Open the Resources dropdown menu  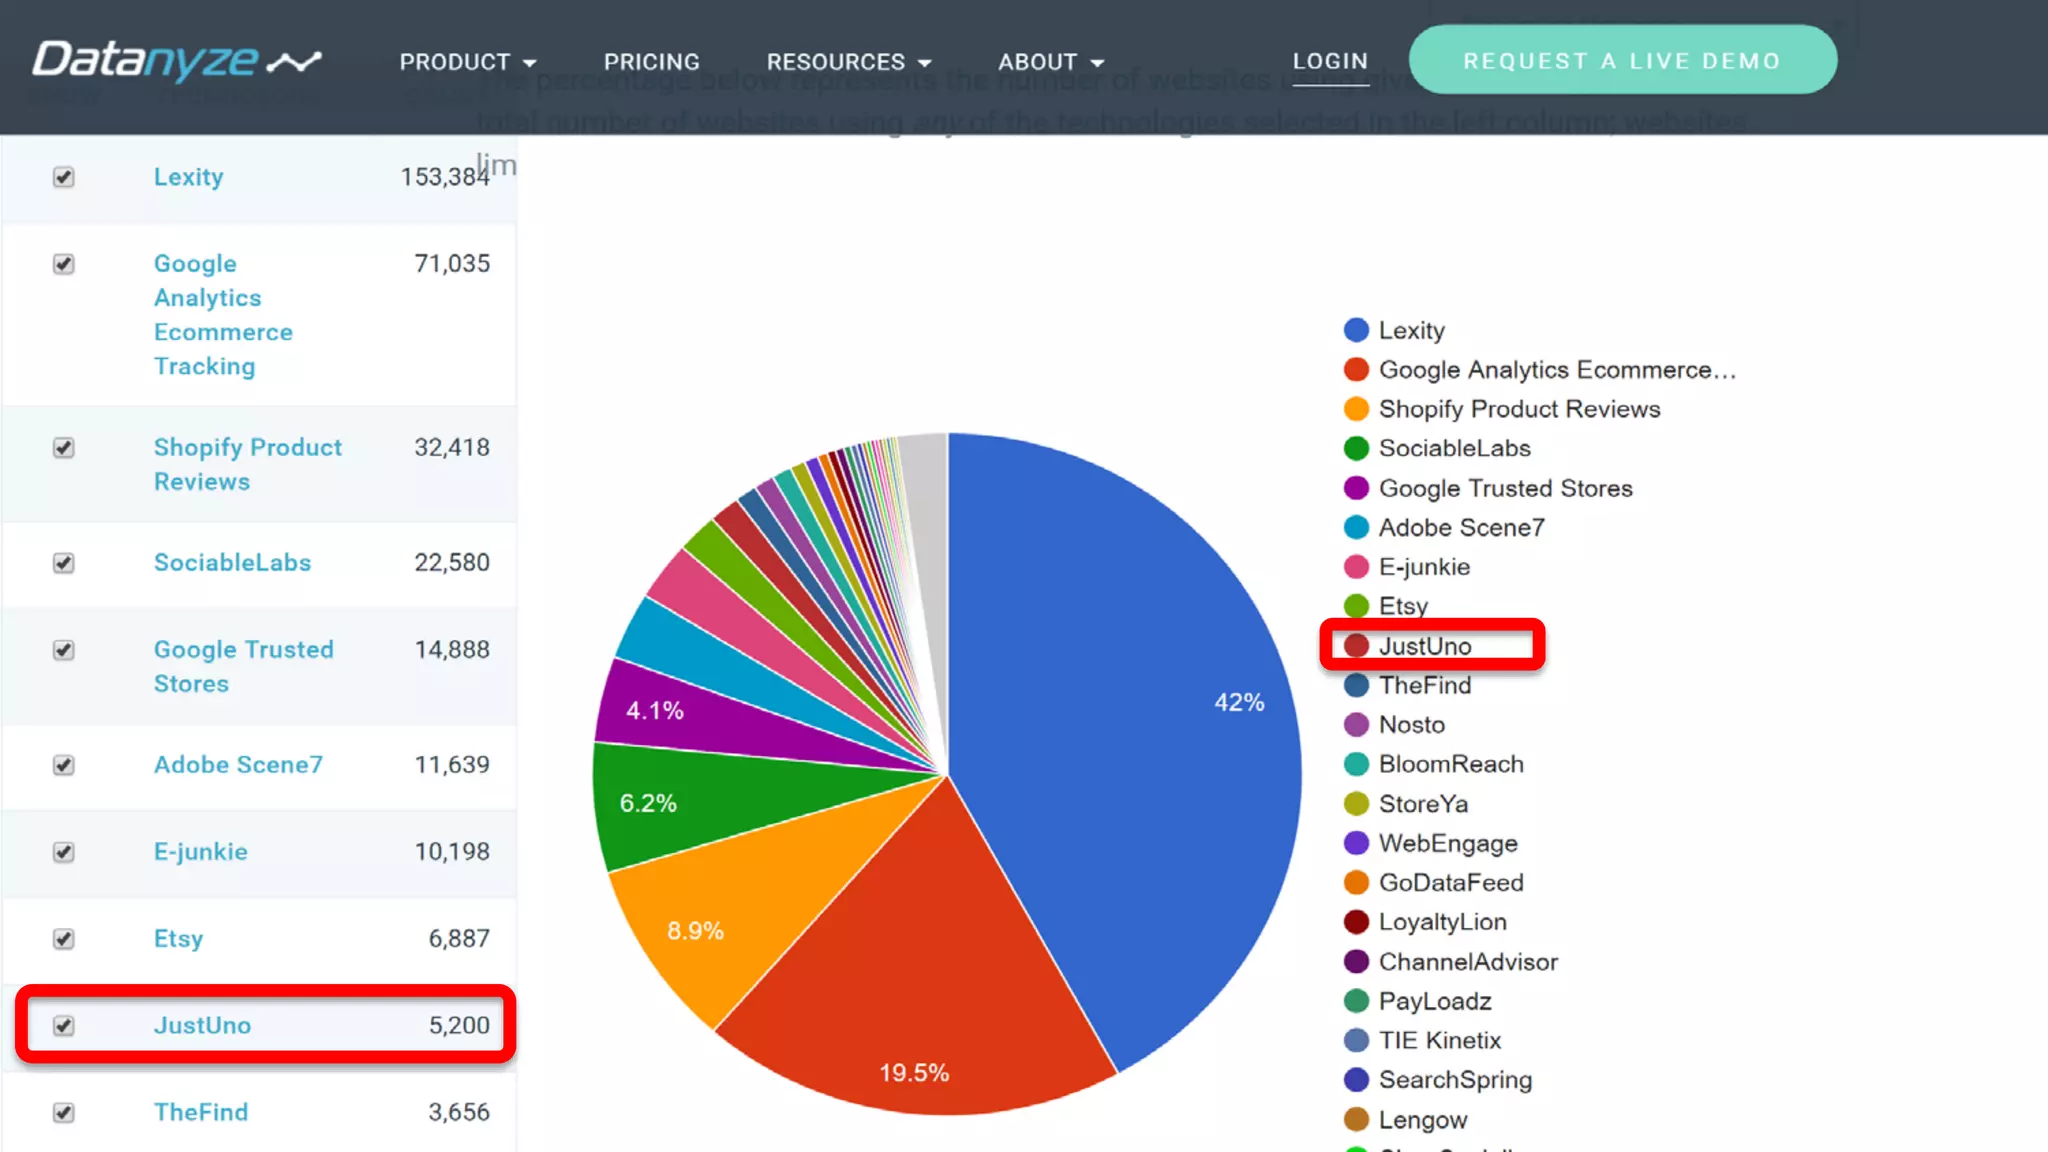(848, 62)
